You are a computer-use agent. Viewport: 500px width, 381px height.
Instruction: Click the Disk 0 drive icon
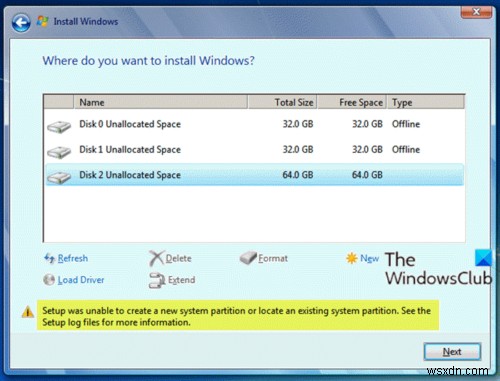pyautogui.click(x=59, y=127)
